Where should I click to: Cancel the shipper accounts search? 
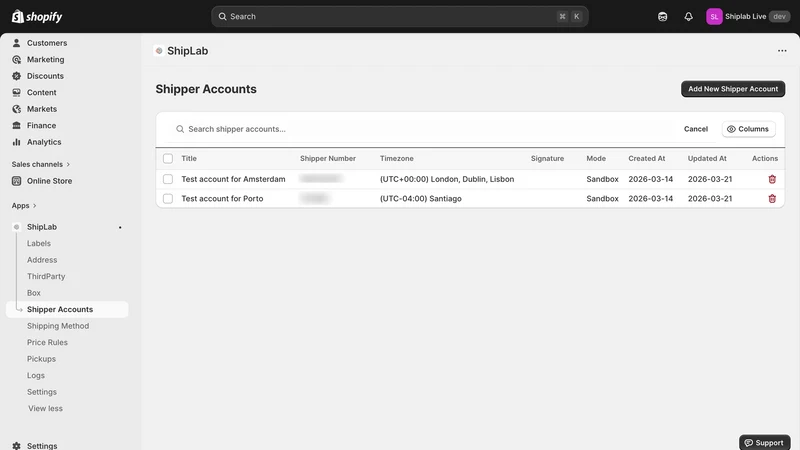click(695, 129)
